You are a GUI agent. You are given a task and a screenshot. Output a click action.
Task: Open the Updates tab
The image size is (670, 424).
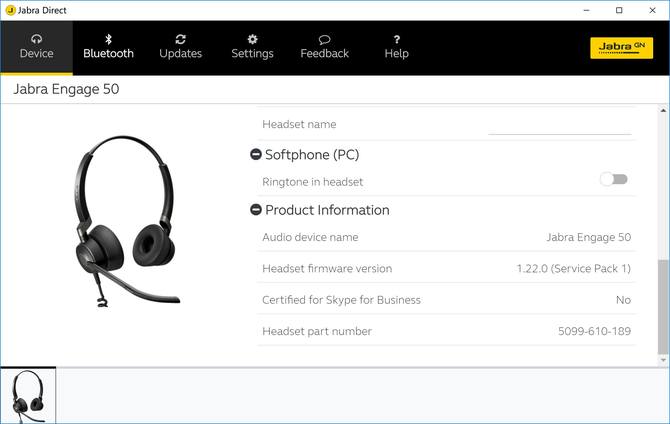coord(180,47)
